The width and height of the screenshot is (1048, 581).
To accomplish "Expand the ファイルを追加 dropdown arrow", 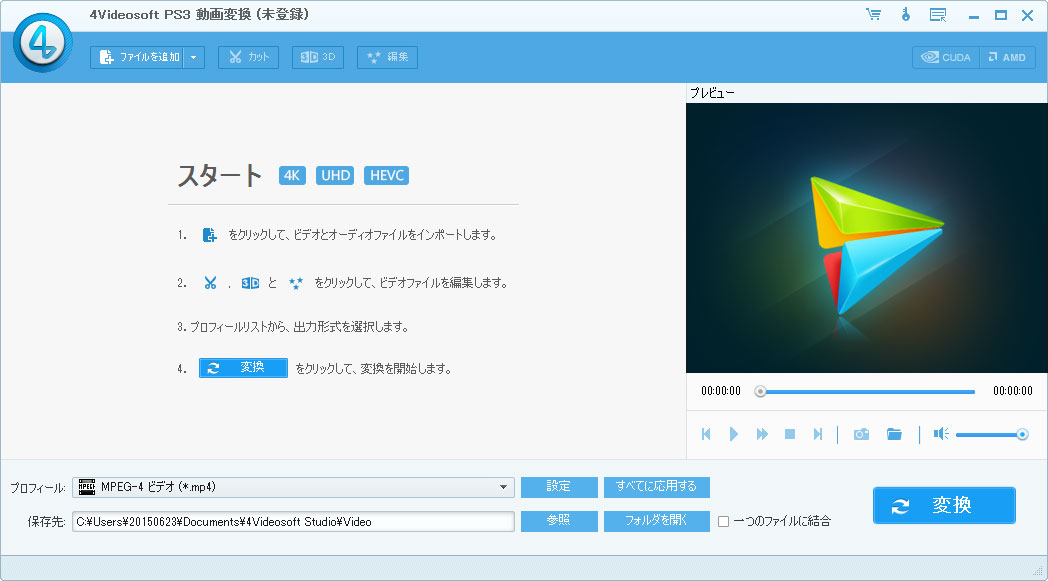I will (x=194, y=57).
